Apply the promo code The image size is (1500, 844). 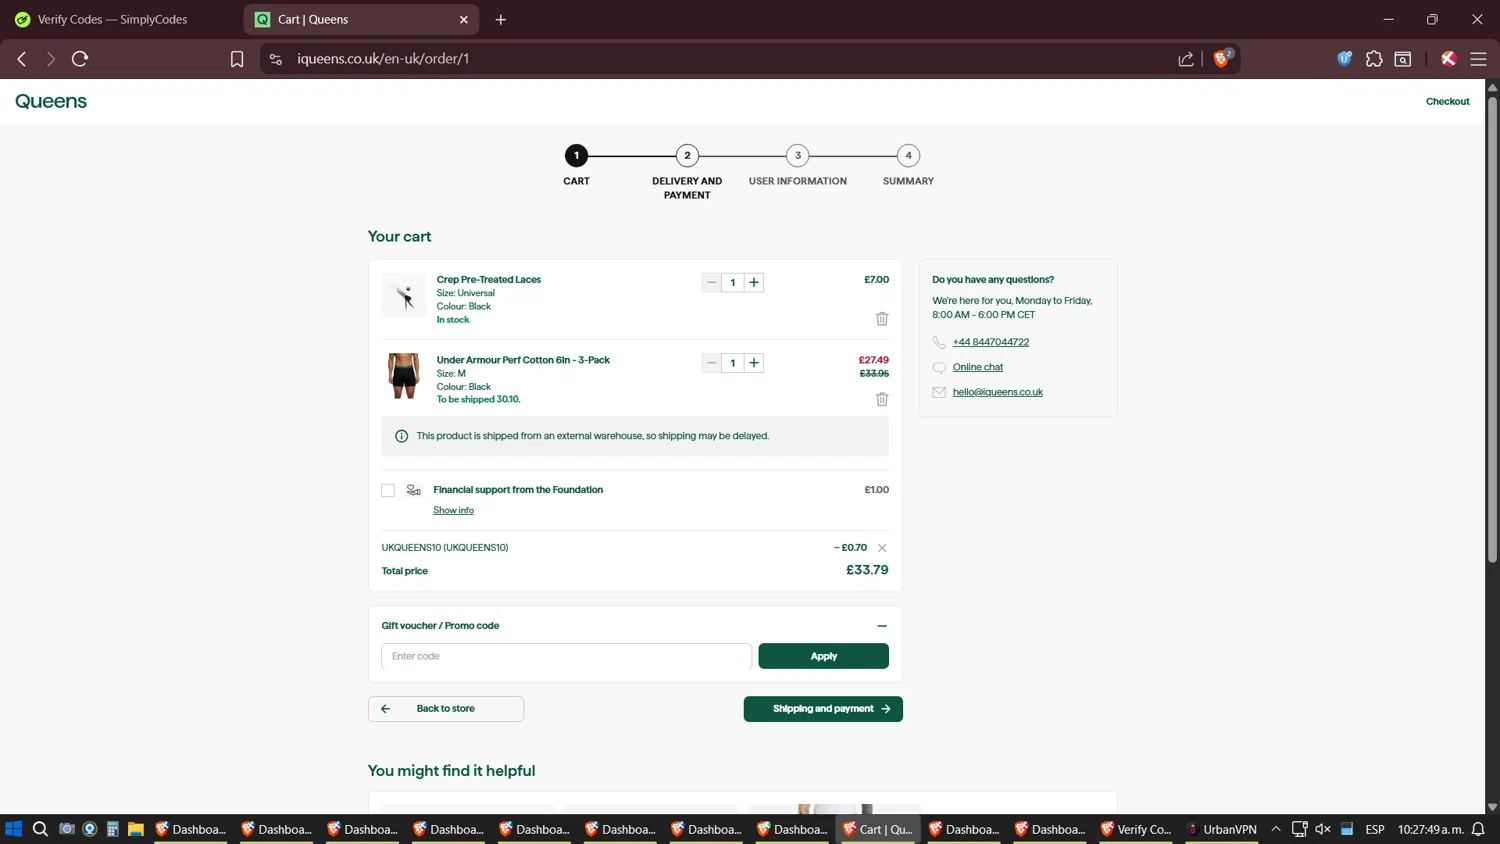pyautogui.click(x=823, y=656)
